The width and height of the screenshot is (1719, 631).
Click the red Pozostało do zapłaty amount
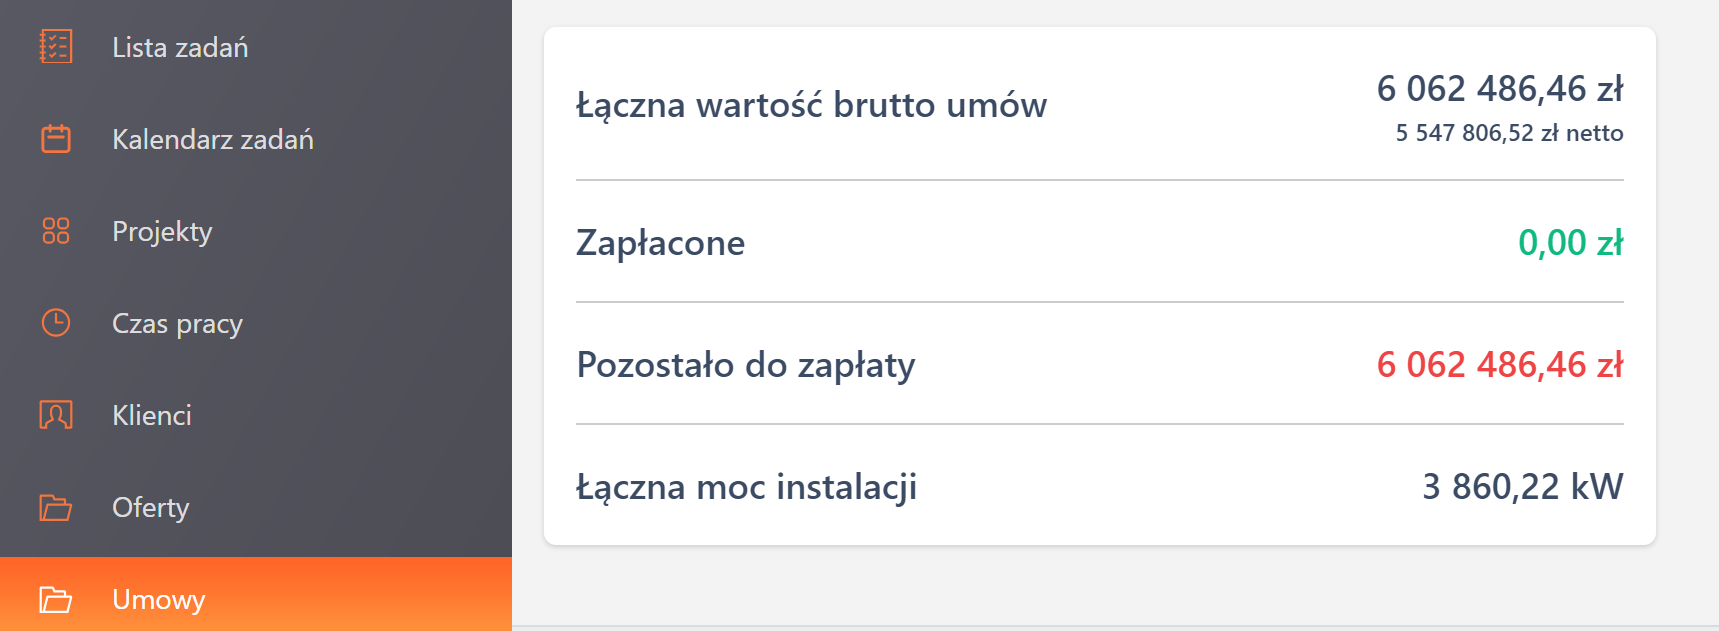point(1501,365)
